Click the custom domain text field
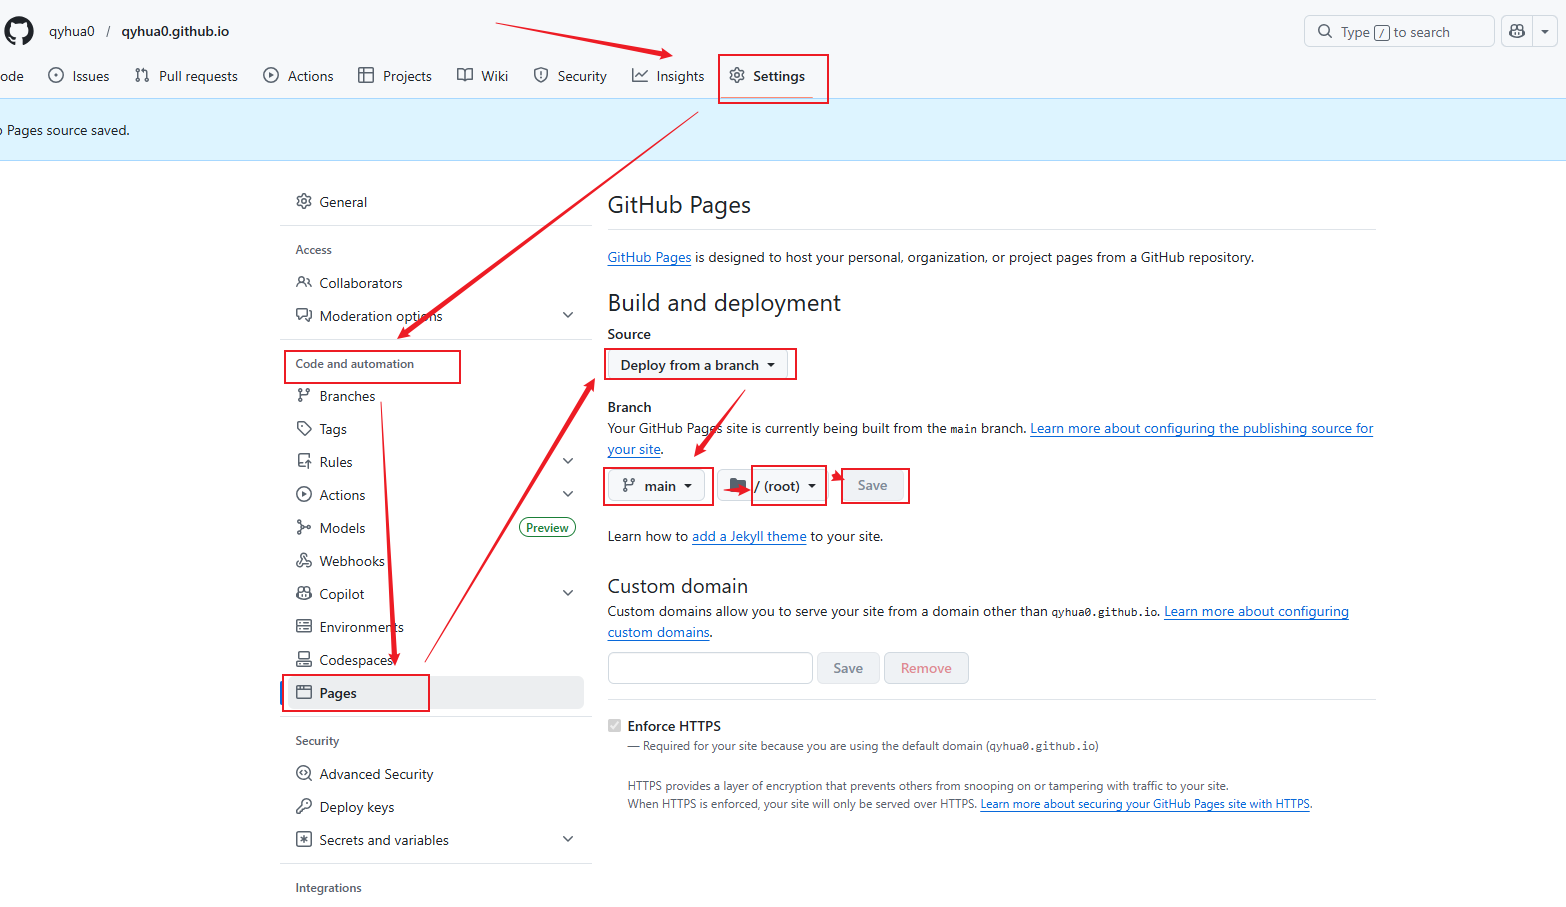This screenshot has width=1566, height=907. point(710,668)
